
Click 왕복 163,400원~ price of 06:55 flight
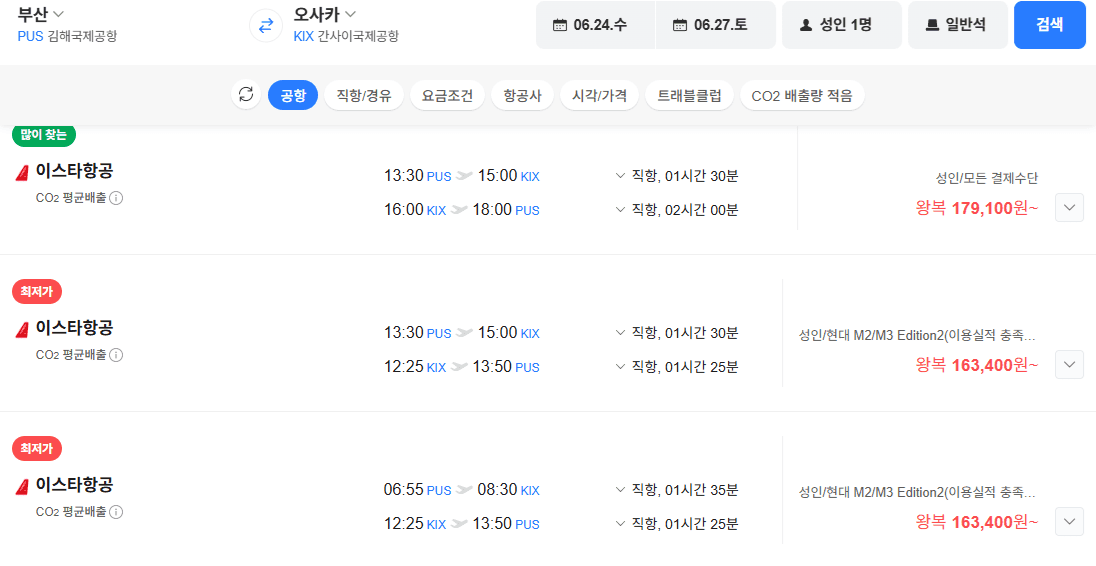pyautogui.click(x=976, y=522)
